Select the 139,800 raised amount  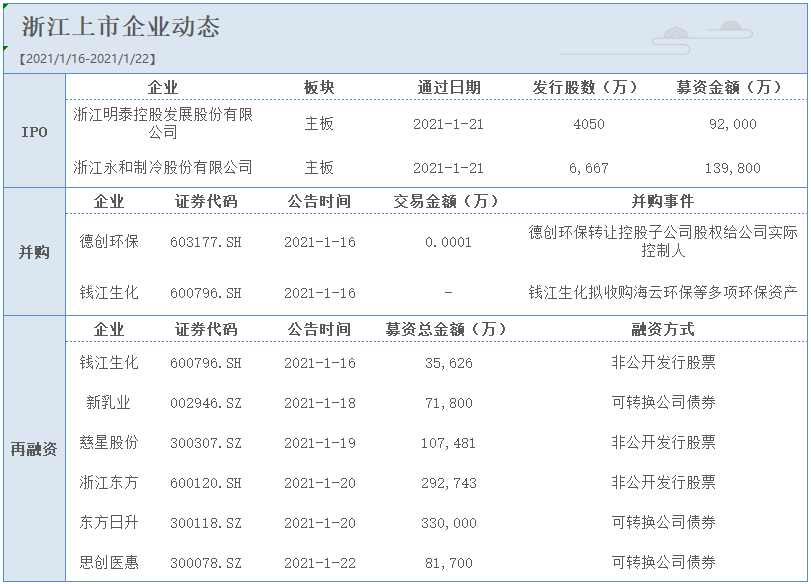[732, 168]
